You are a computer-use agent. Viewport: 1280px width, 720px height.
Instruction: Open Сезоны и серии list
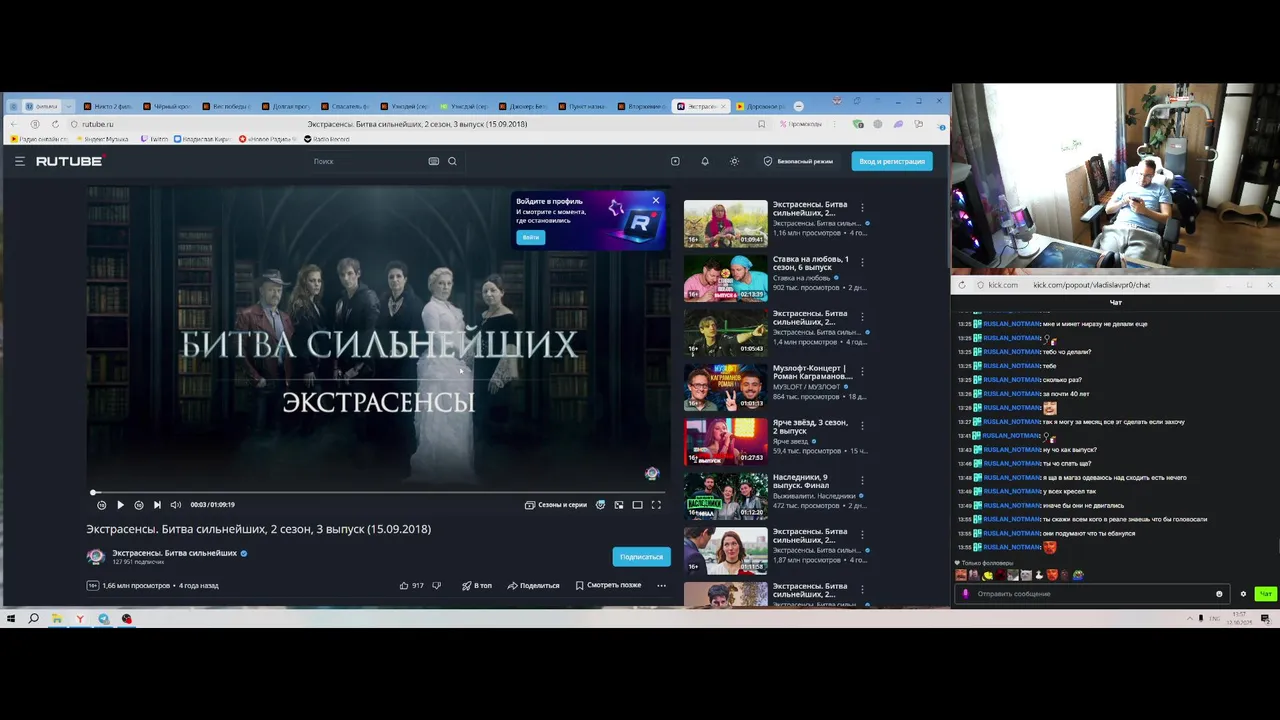click(x=556, y=505)
